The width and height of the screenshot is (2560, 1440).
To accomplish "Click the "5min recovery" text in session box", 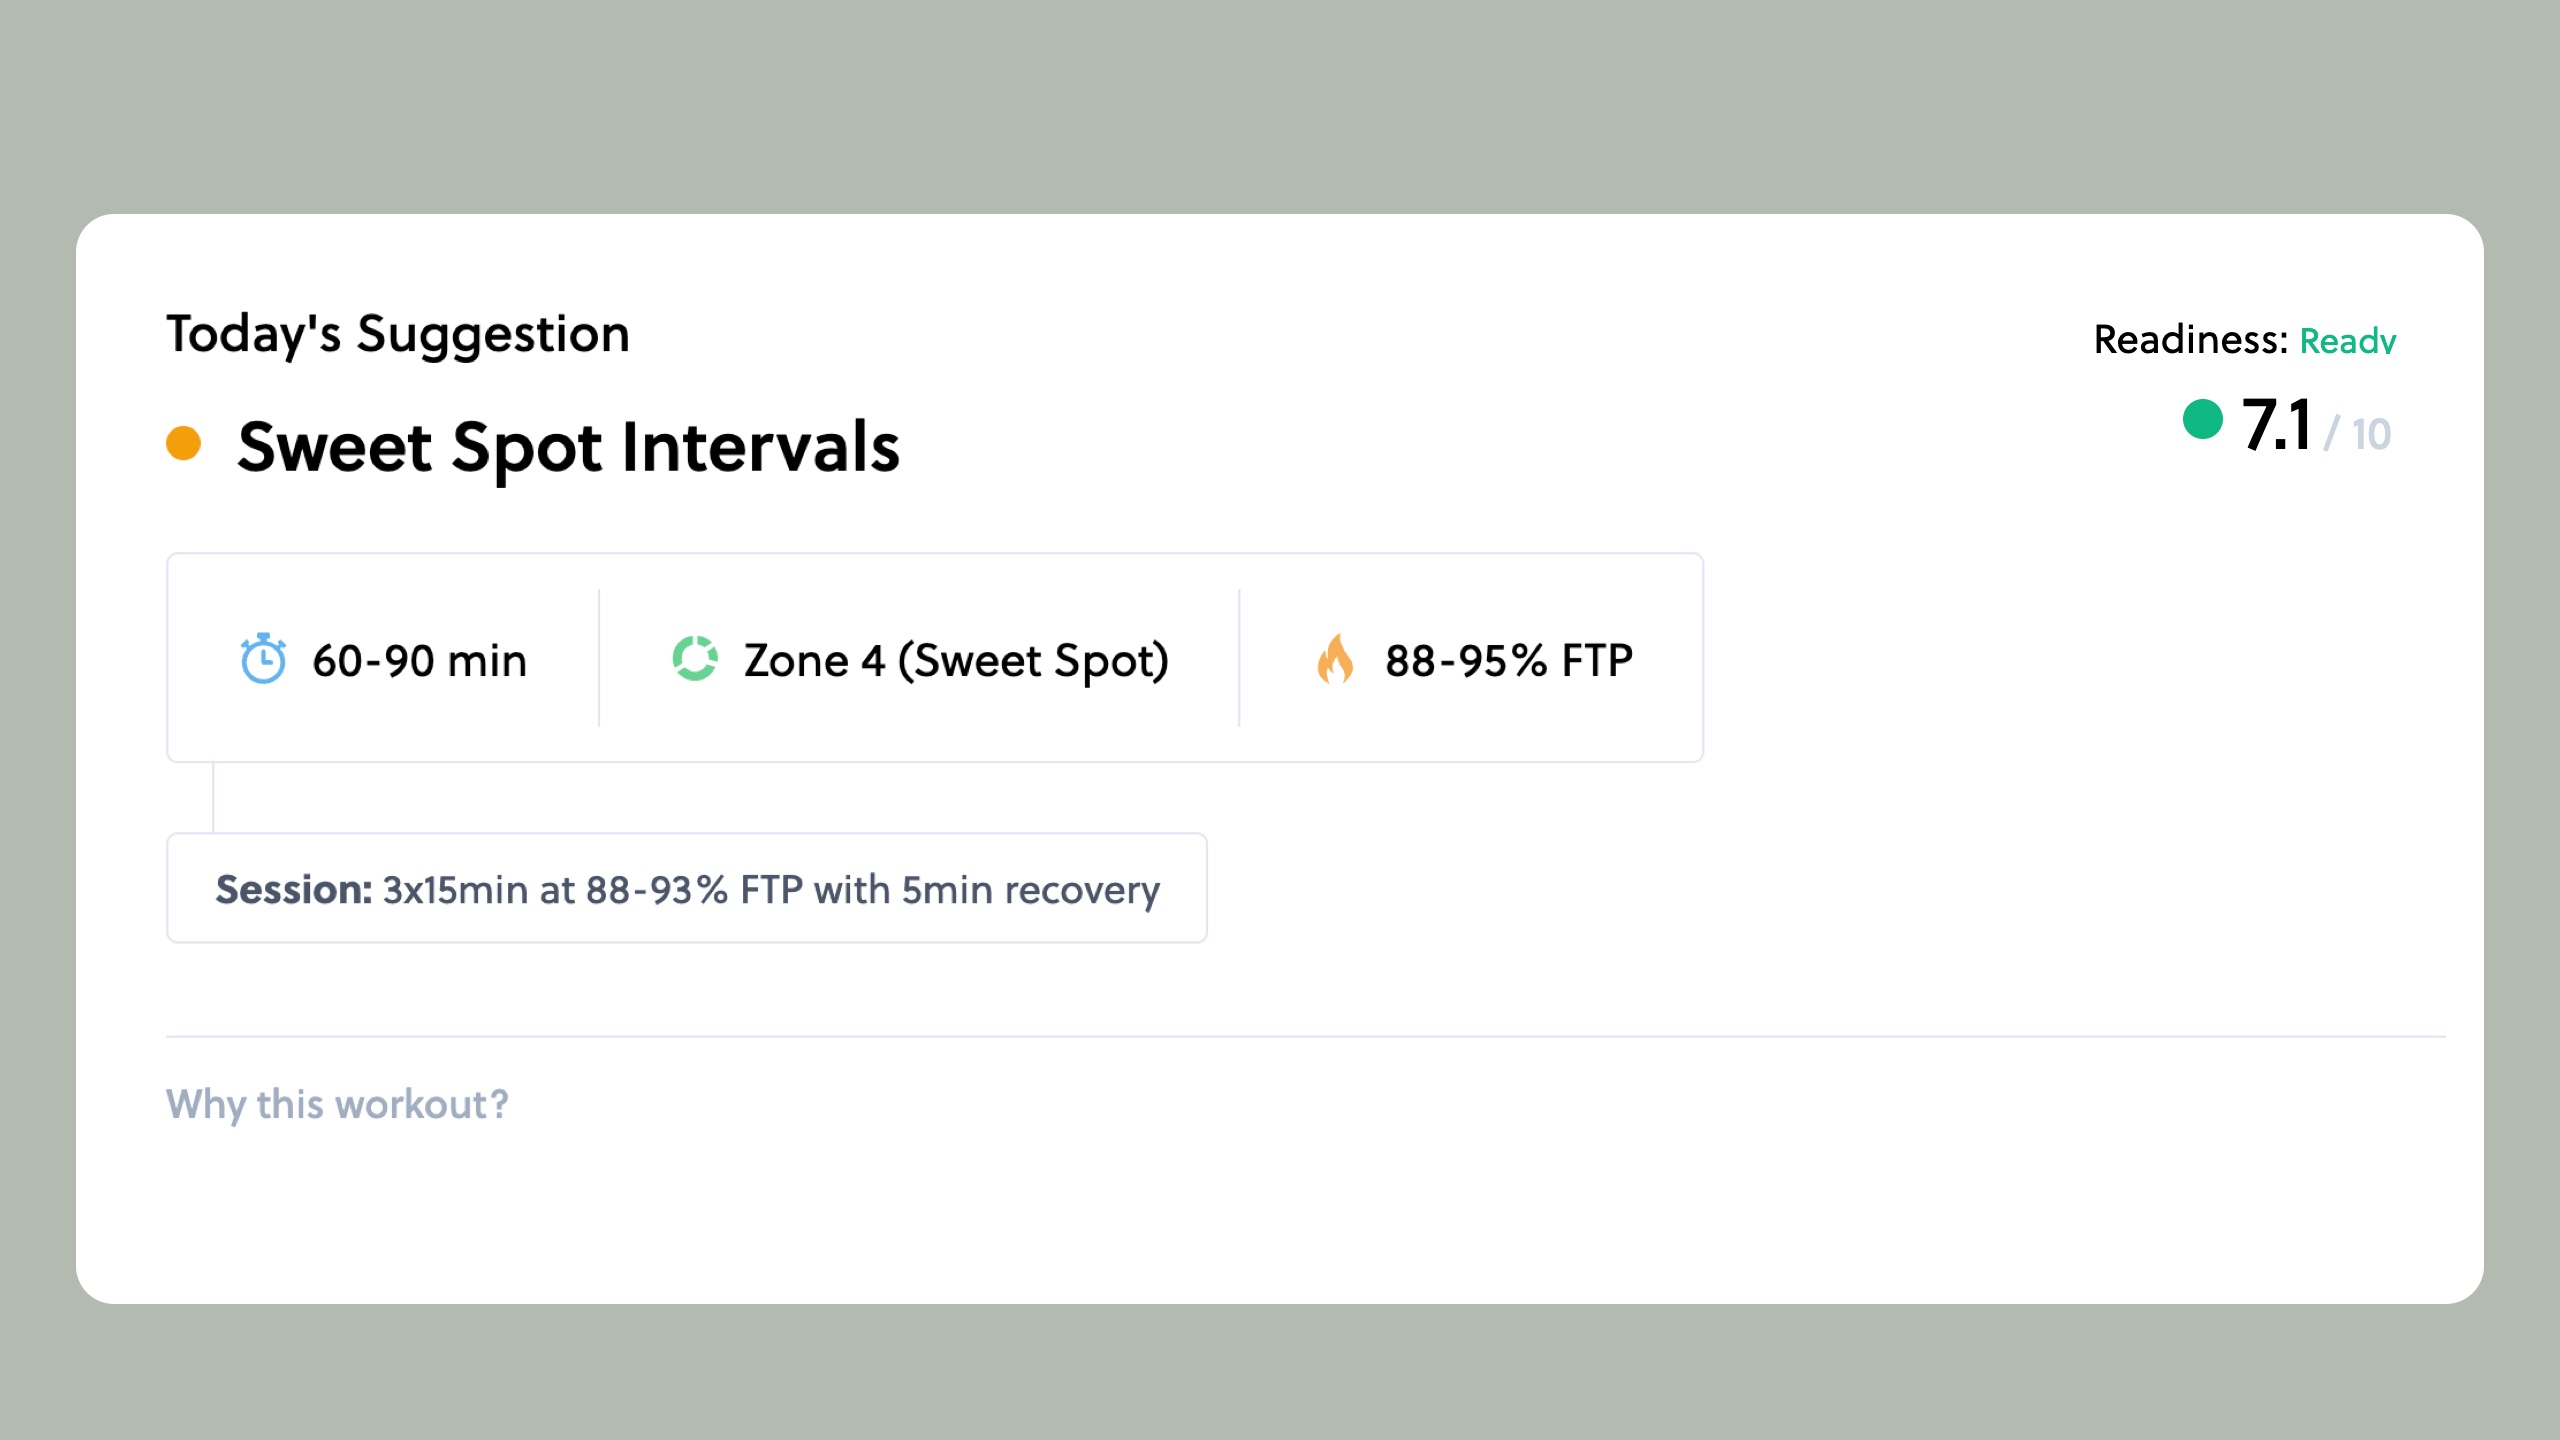I will tap(1030, 889).
